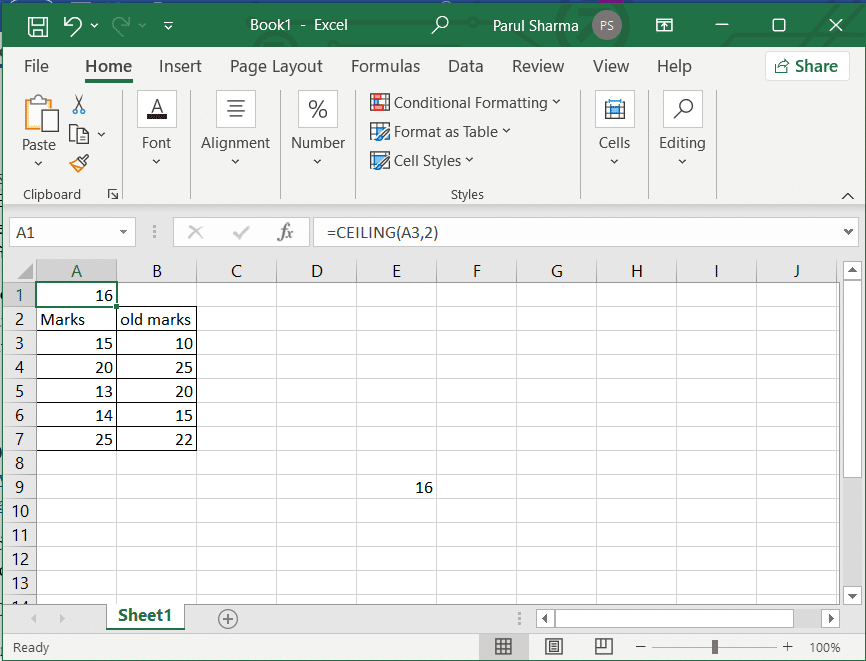Switch to the Review tab

(x=538, y=66)
